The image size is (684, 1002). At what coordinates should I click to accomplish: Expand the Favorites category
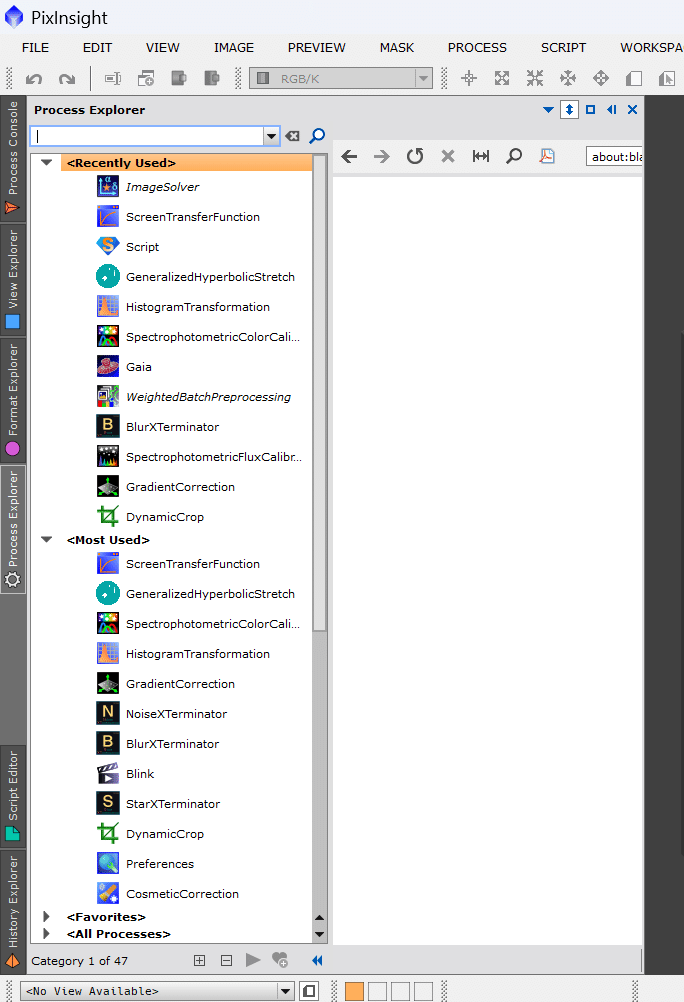(x=46, y=916)
